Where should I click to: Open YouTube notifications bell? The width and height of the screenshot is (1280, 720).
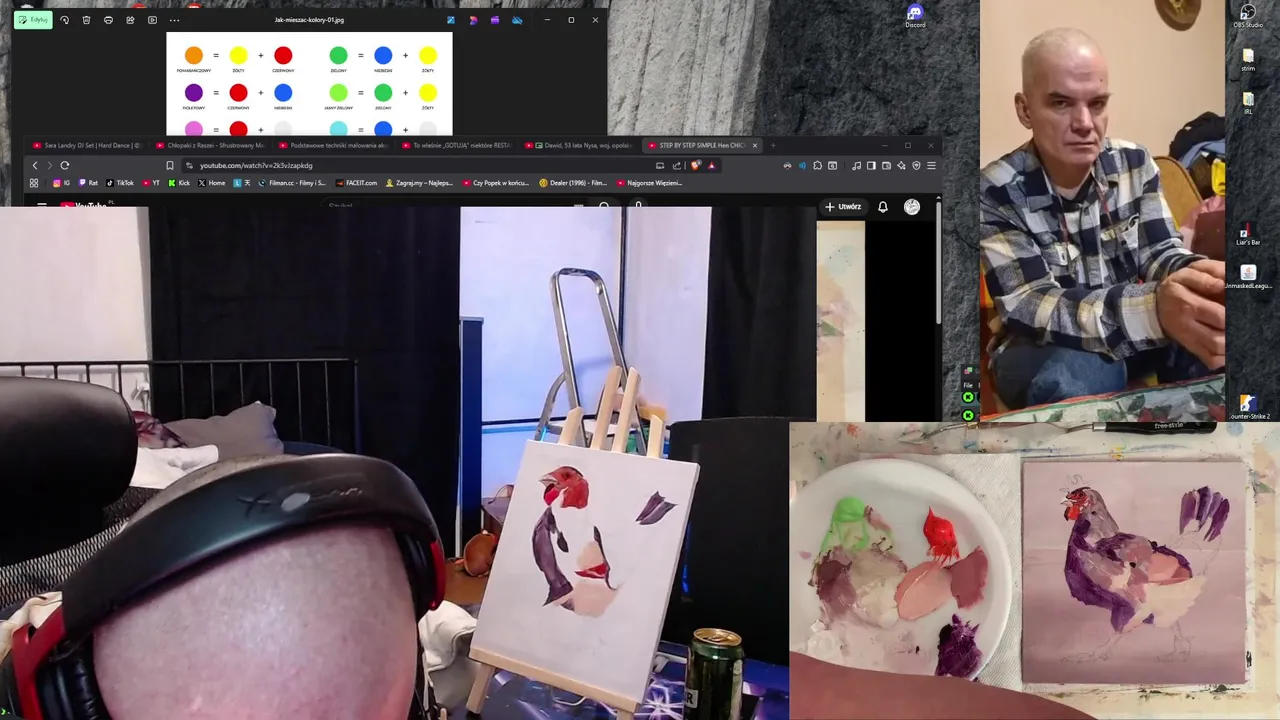[883, 207]
